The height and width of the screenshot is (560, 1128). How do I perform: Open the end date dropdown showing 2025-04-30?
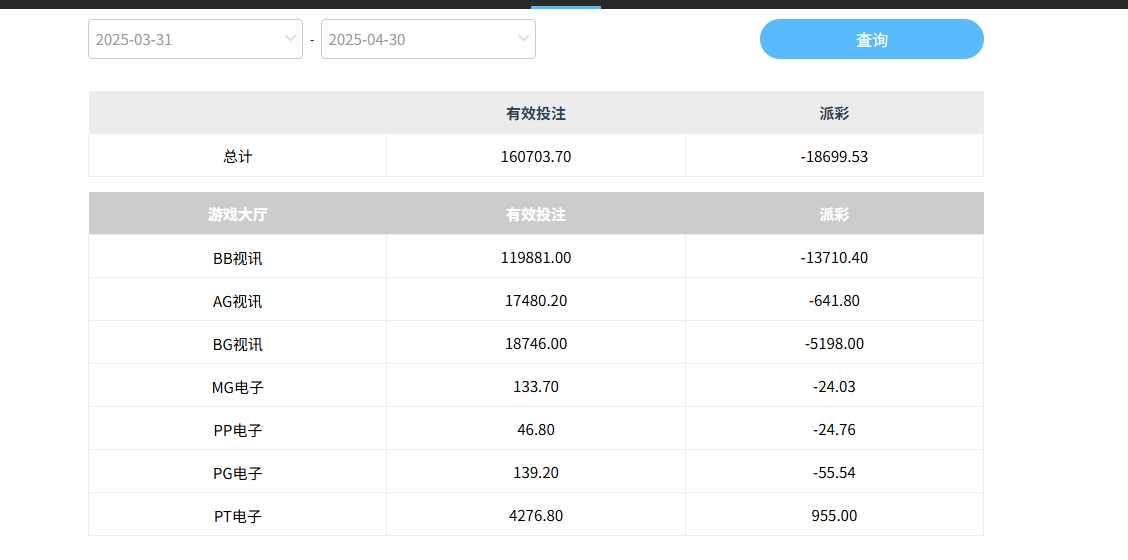point(428,40)
